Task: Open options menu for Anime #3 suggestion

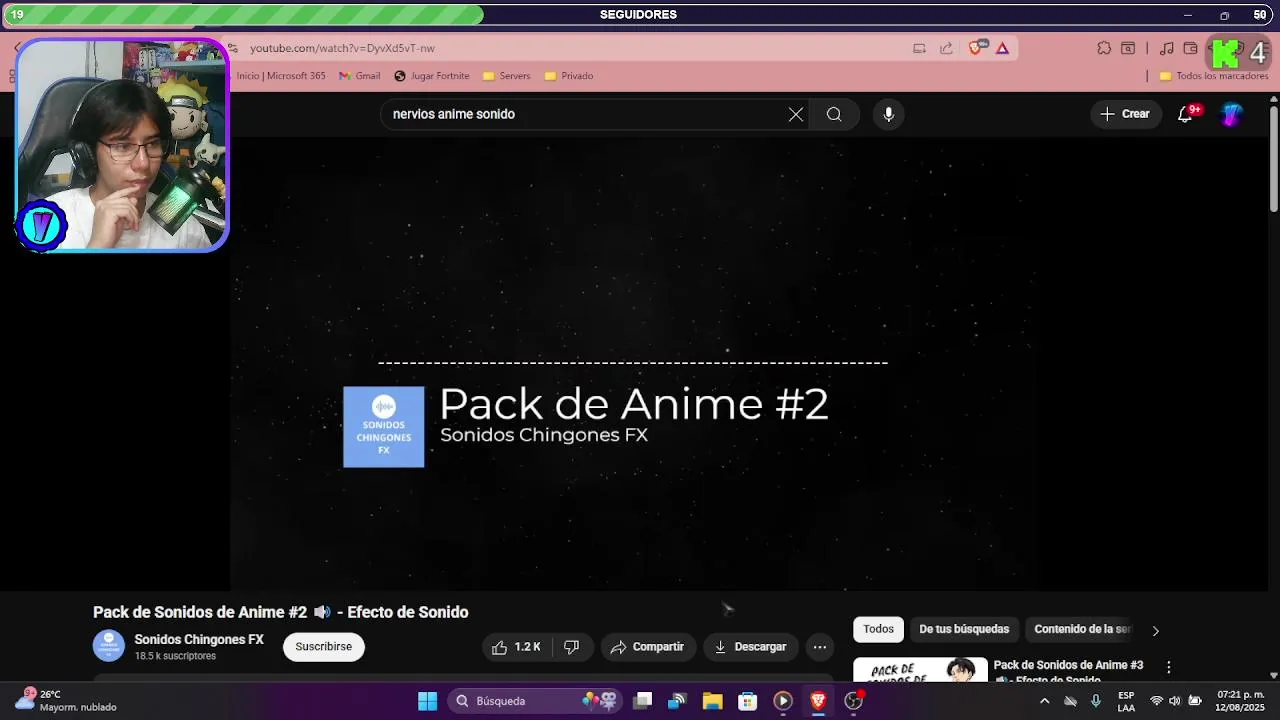Action: (x=1168, y=667)
